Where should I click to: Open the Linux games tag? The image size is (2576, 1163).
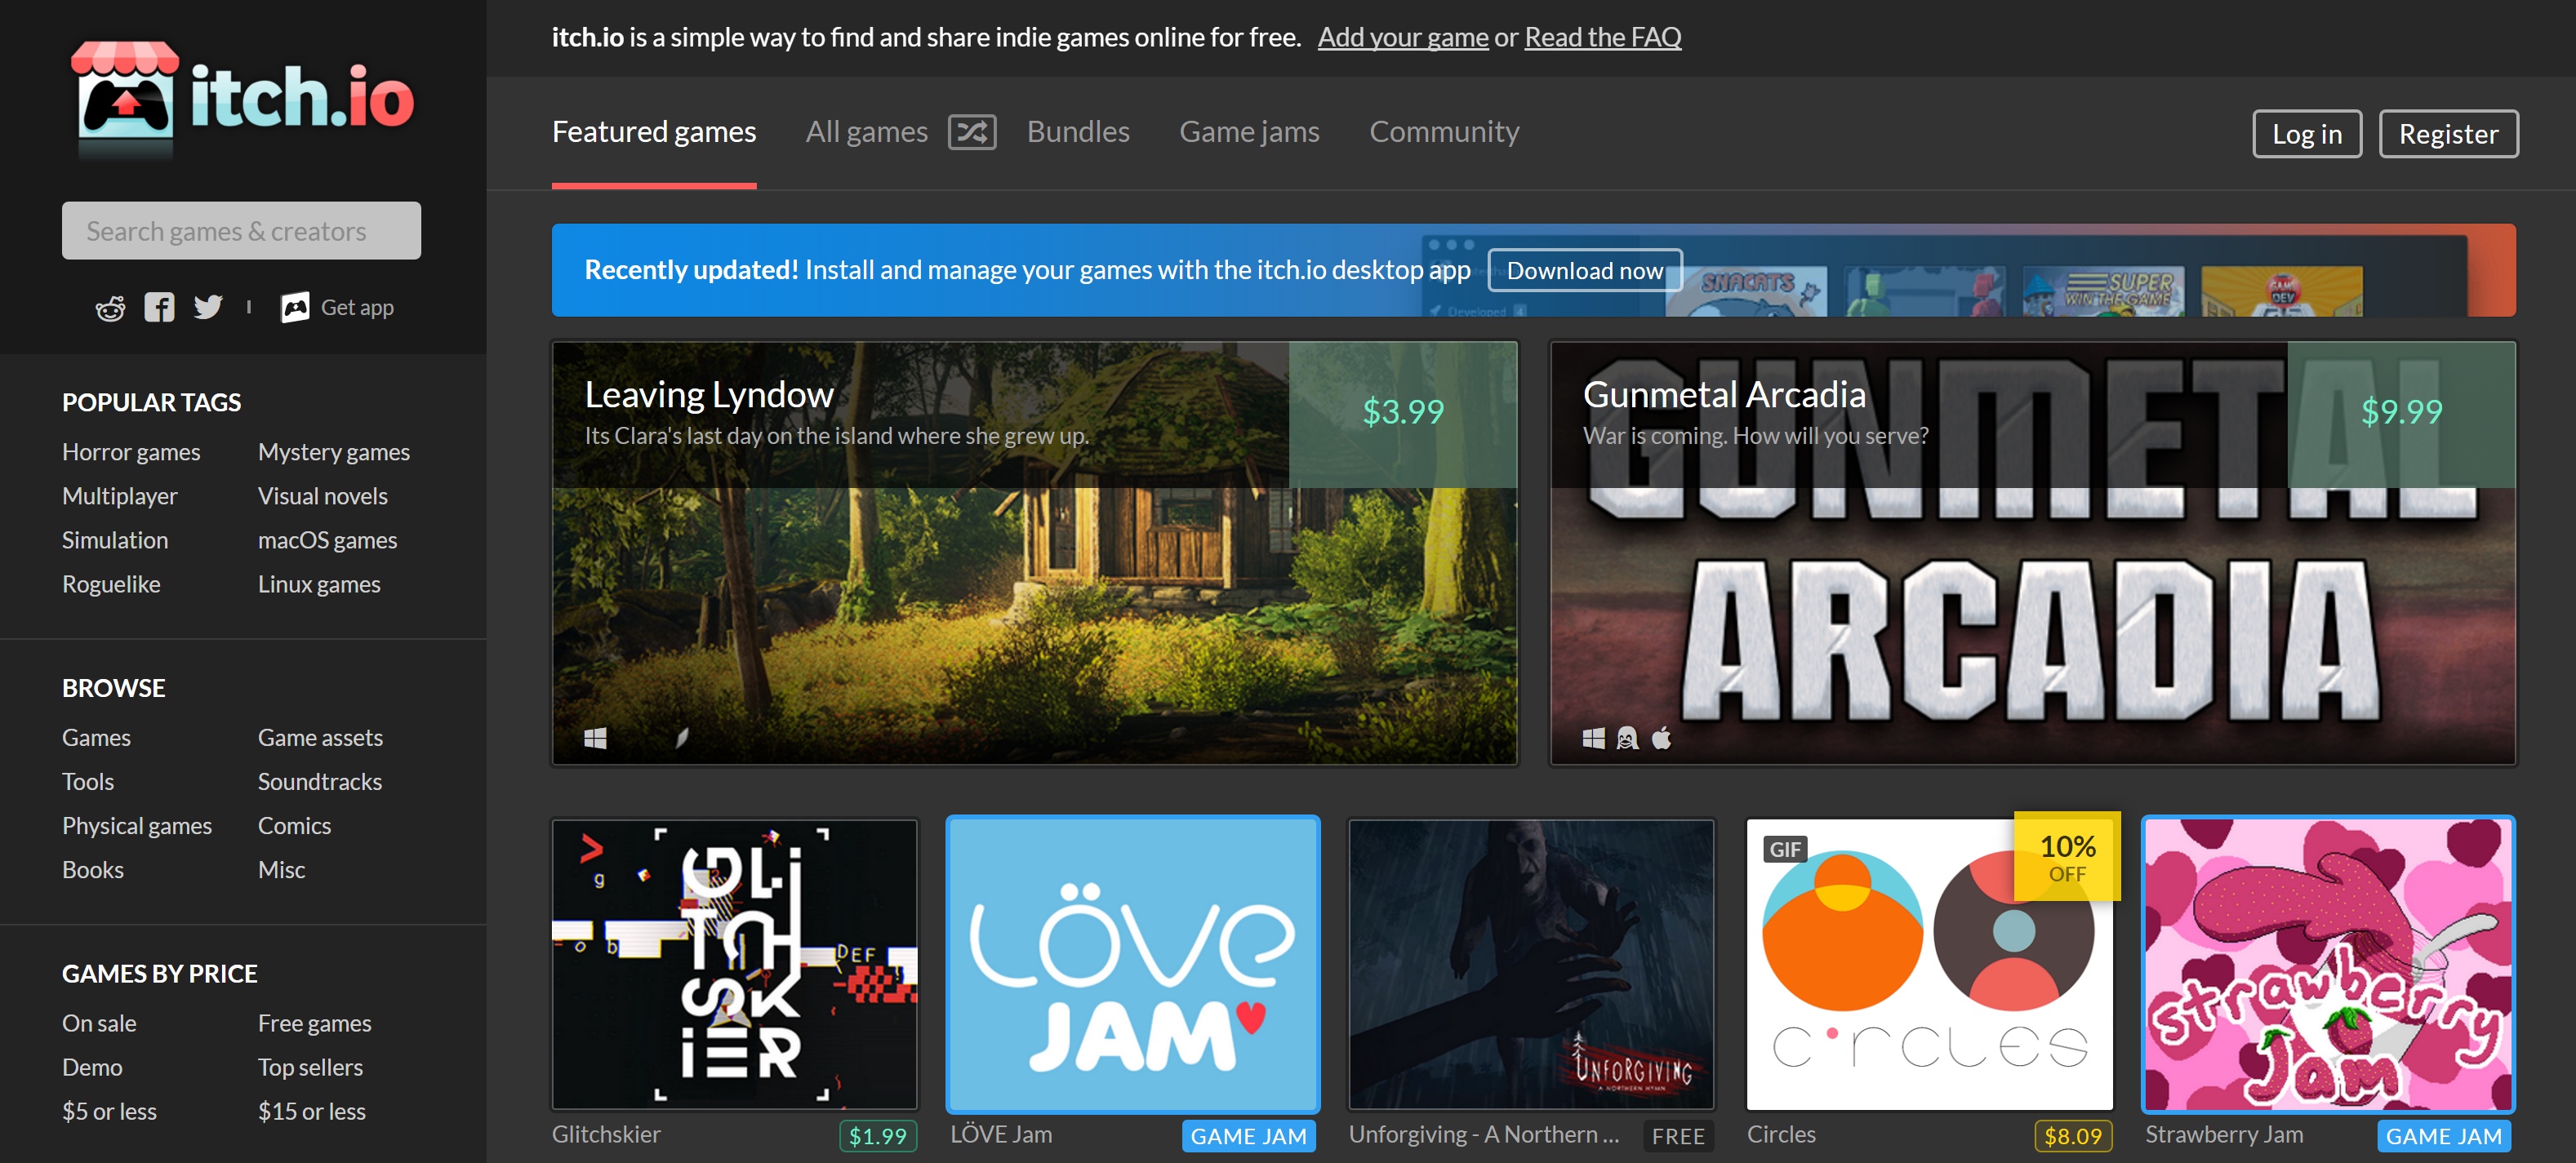(319, 584)
